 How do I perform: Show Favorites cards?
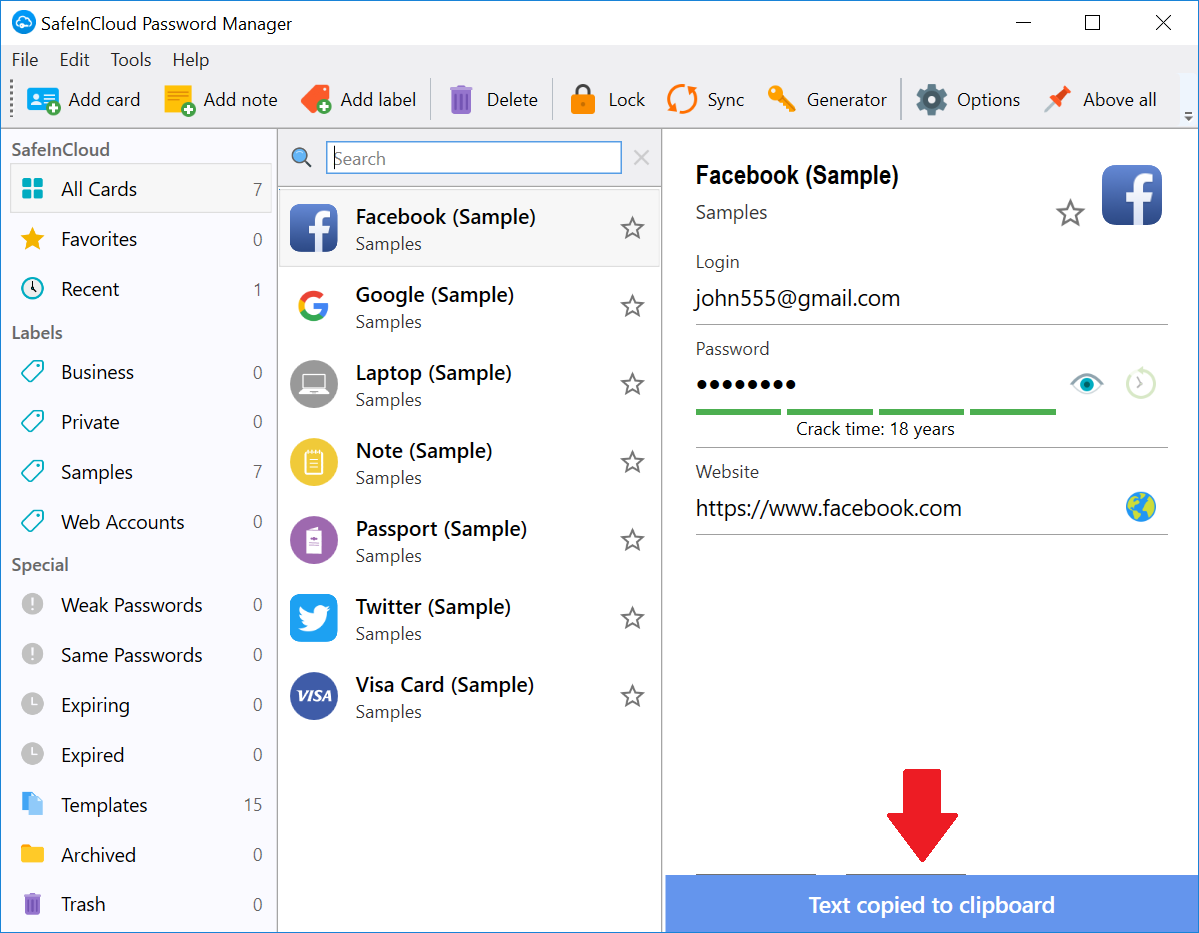pyautogui.click(x=141, y=239)
